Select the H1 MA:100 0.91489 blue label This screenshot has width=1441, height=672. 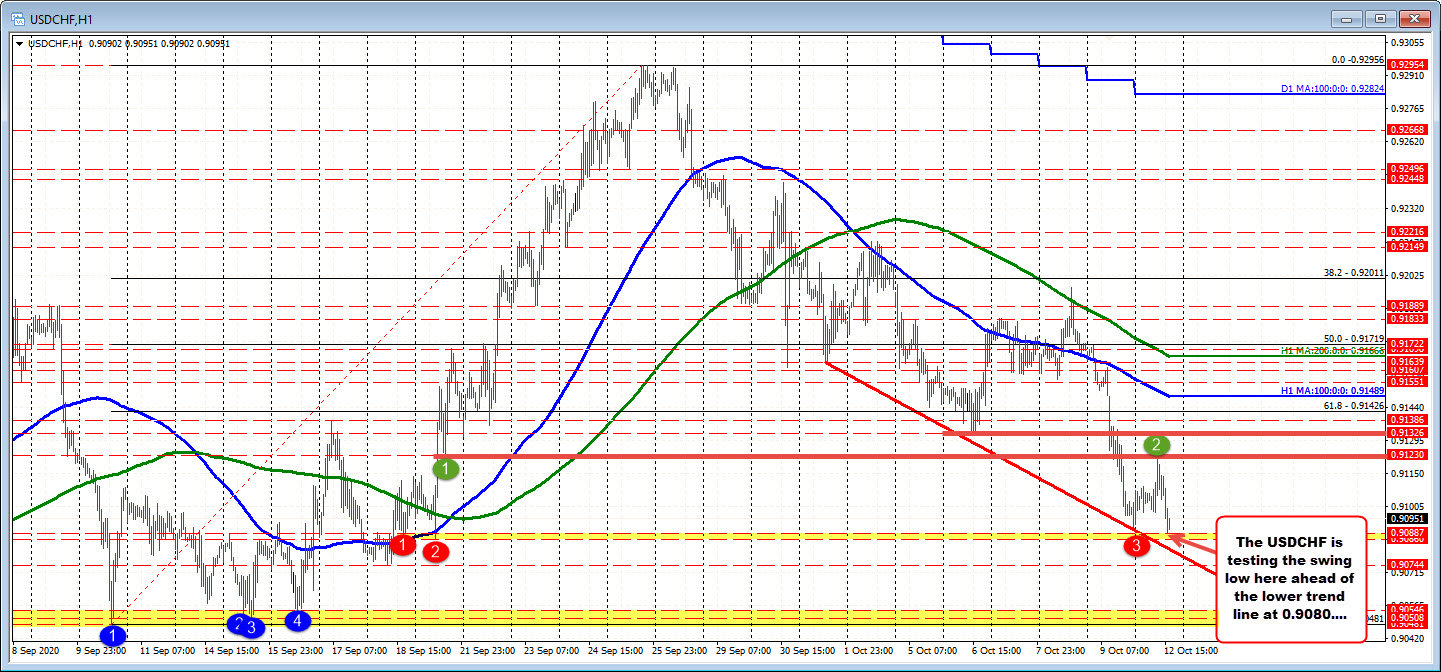pos(1333,391)
